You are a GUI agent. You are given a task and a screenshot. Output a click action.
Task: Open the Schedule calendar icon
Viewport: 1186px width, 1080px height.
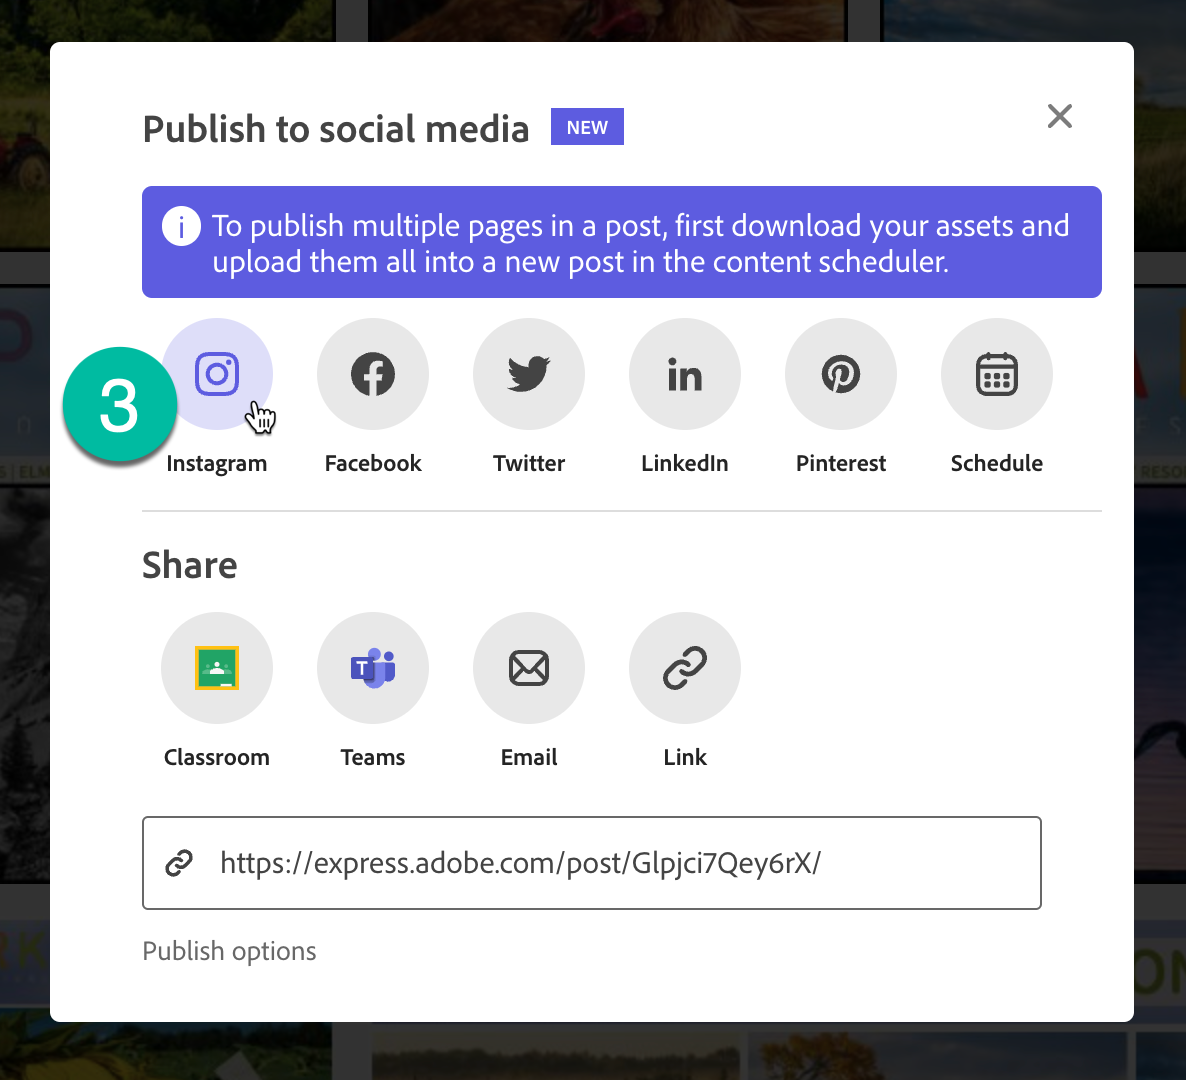[996, 374]
